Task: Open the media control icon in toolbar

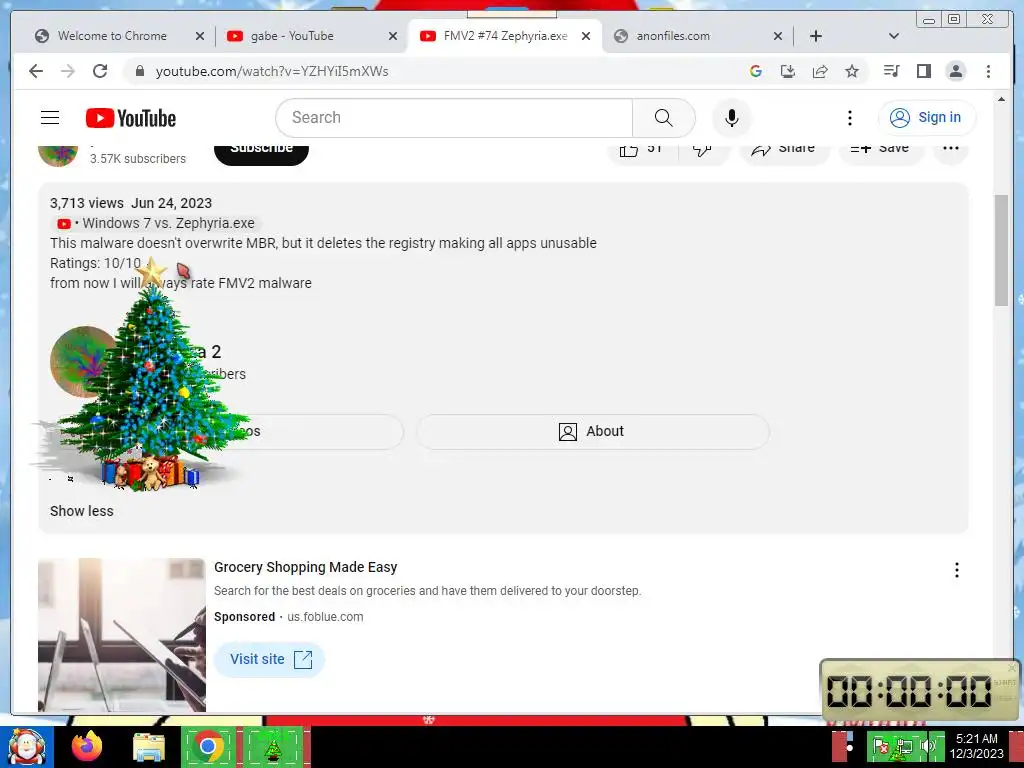Action: [x=891, y=71]
